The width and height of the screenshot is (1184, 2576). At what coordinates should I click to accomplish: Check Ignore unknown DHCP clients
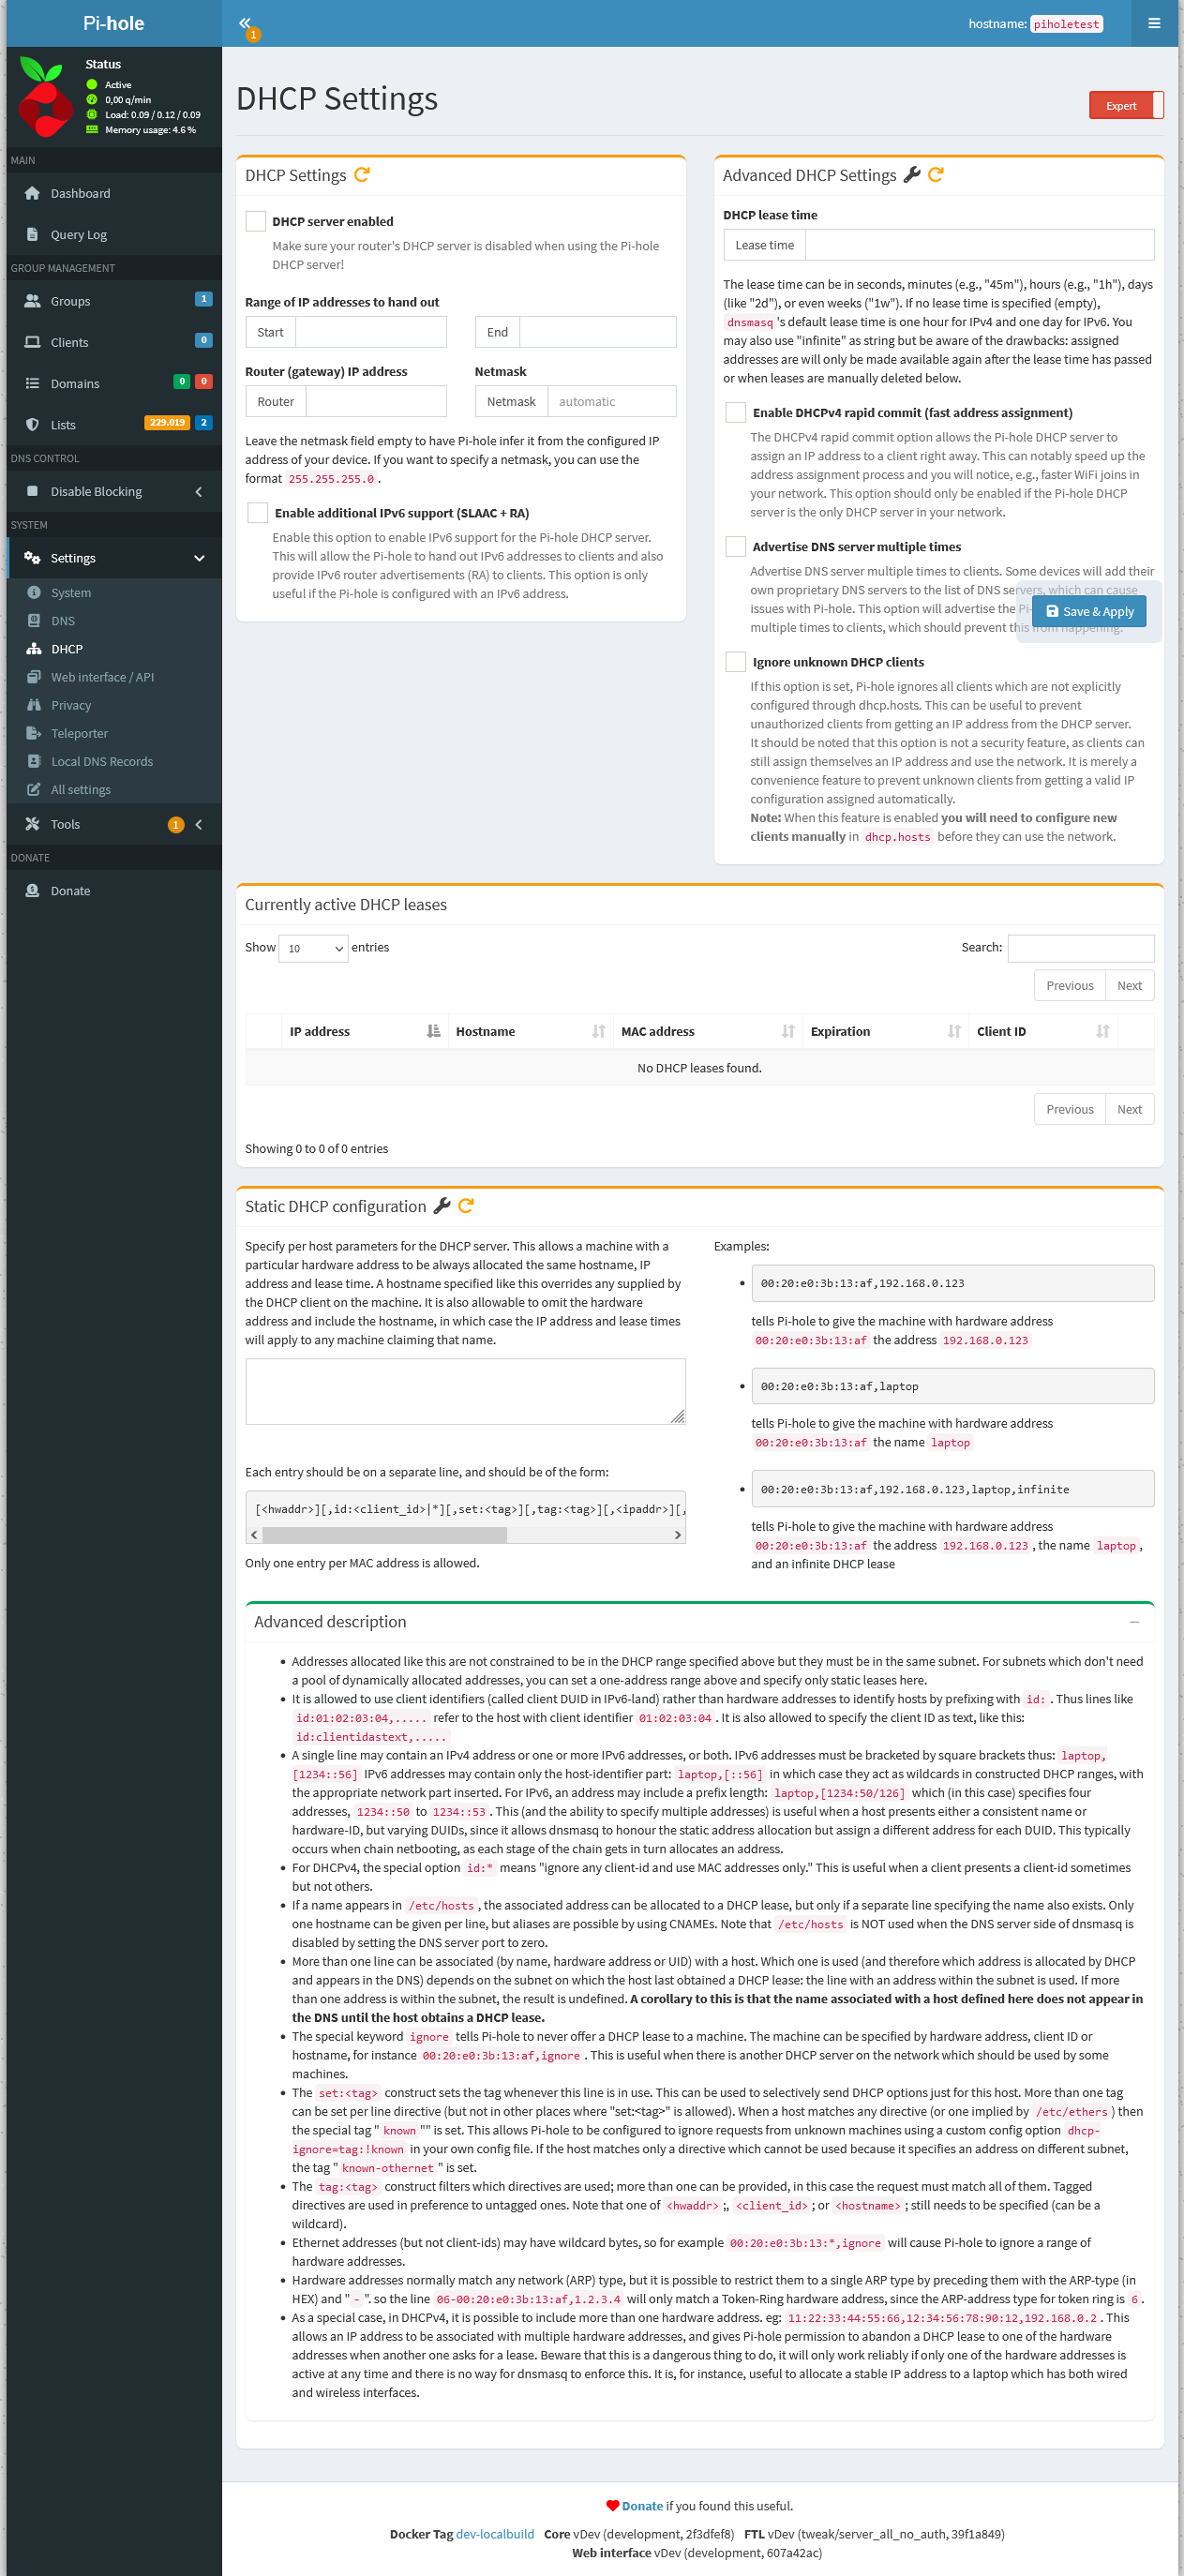tap(736, 662)
